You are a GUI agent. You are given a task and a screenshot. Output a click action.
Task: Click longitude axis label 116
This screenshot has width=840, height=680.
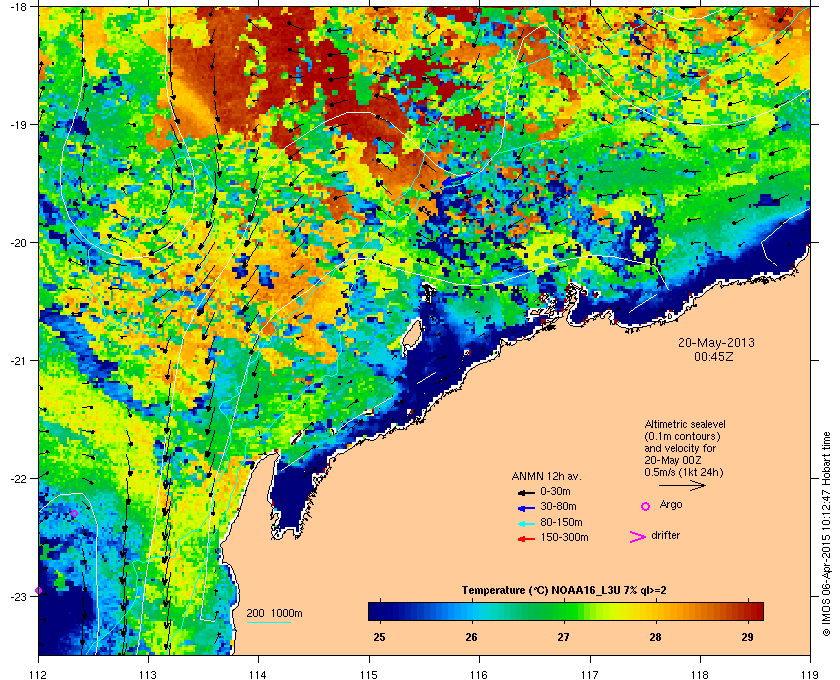click(478, 675)
